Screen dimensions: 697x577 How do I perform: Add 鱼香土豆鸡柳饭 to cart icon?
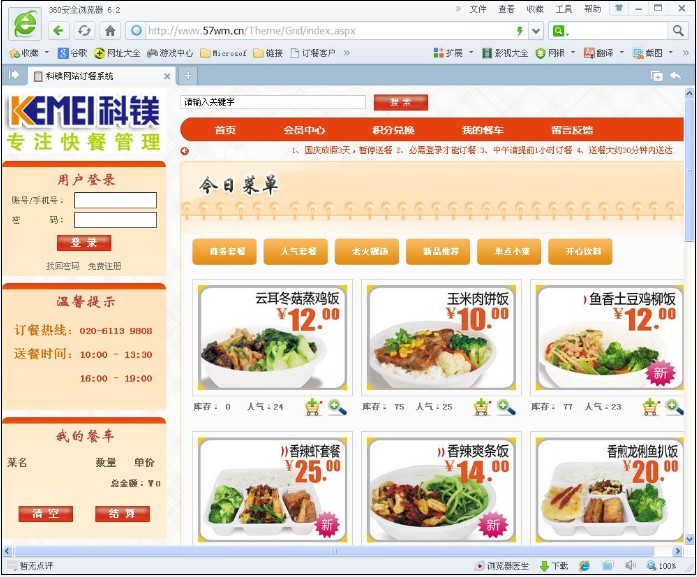652,407
